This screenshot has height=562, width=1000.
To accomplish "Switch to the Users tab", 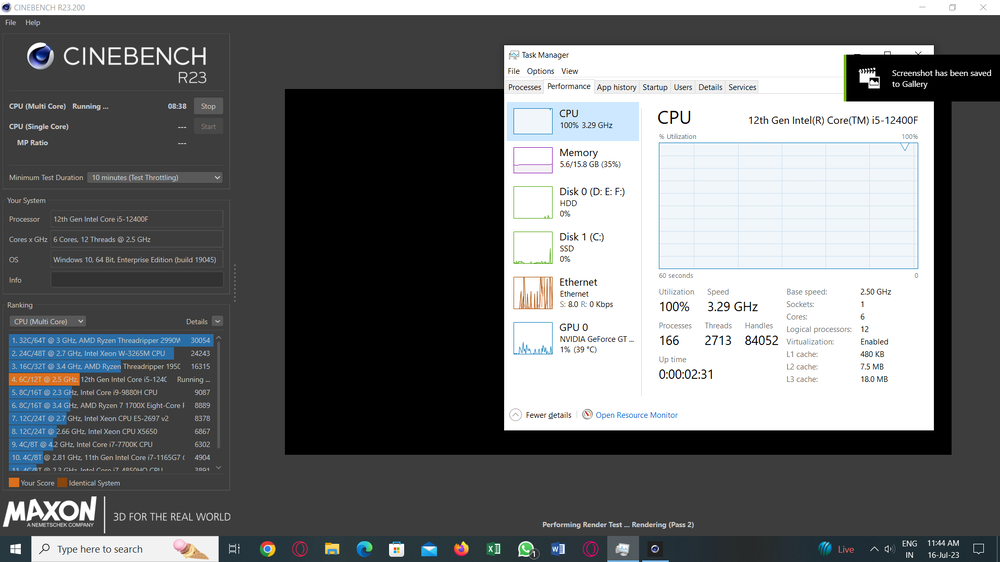I will pos(682,87).
